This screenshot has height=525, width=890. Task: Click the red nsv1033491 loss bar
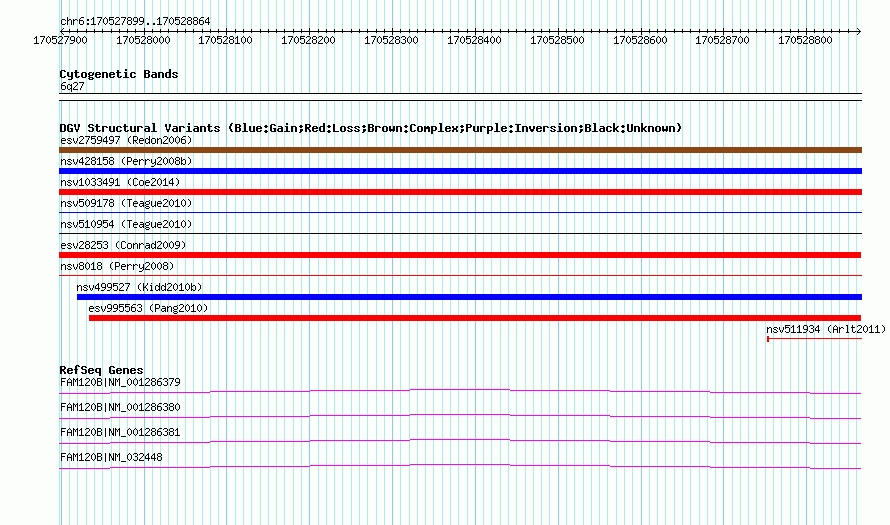(460, 192)
